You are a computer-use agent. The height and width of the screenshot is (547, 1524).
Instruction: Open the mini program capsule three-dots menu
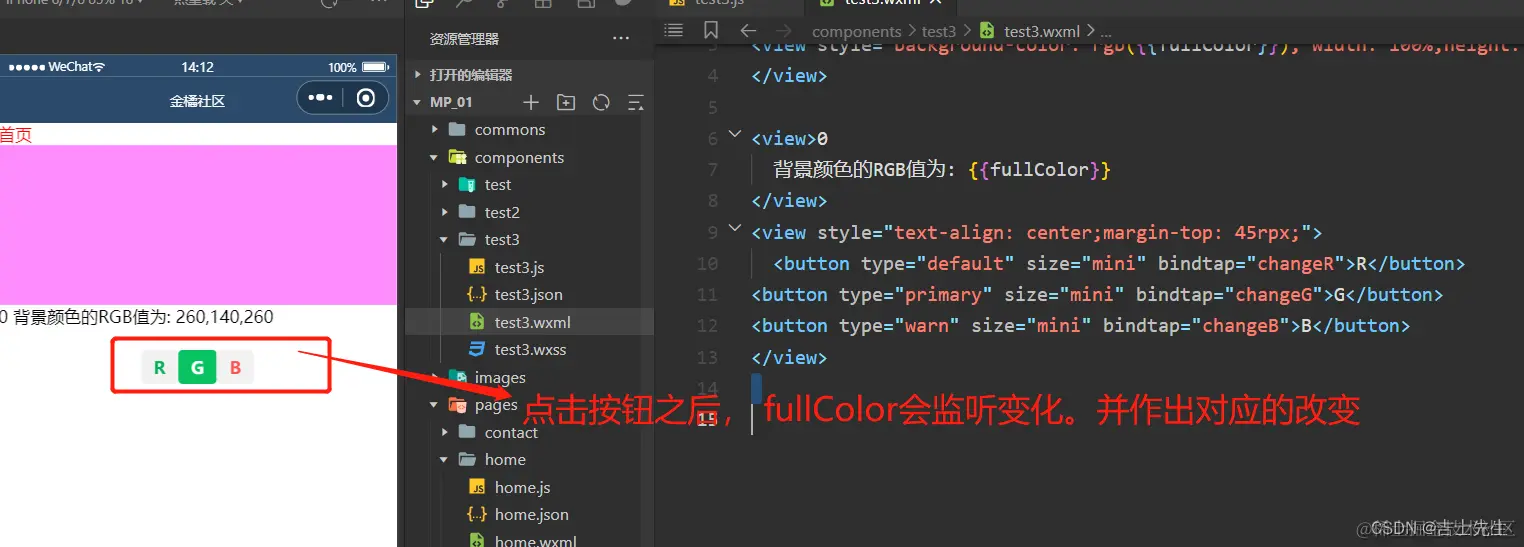(320, 98)
